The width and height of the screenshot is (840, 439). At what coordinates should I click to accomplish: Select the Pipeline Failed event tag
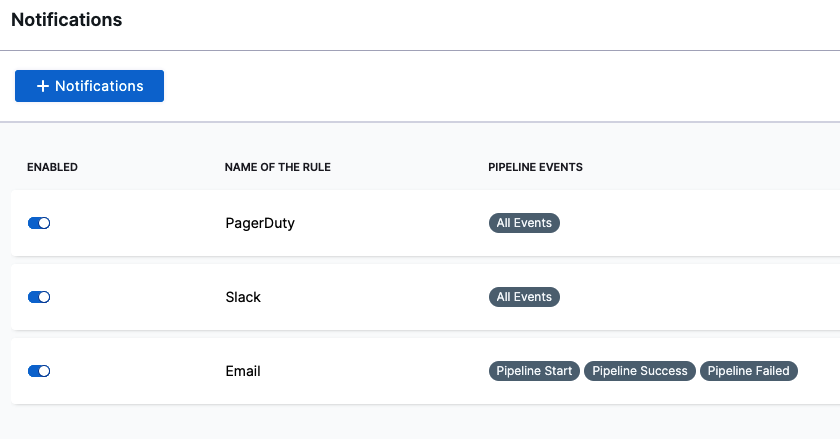coord(749,371)
